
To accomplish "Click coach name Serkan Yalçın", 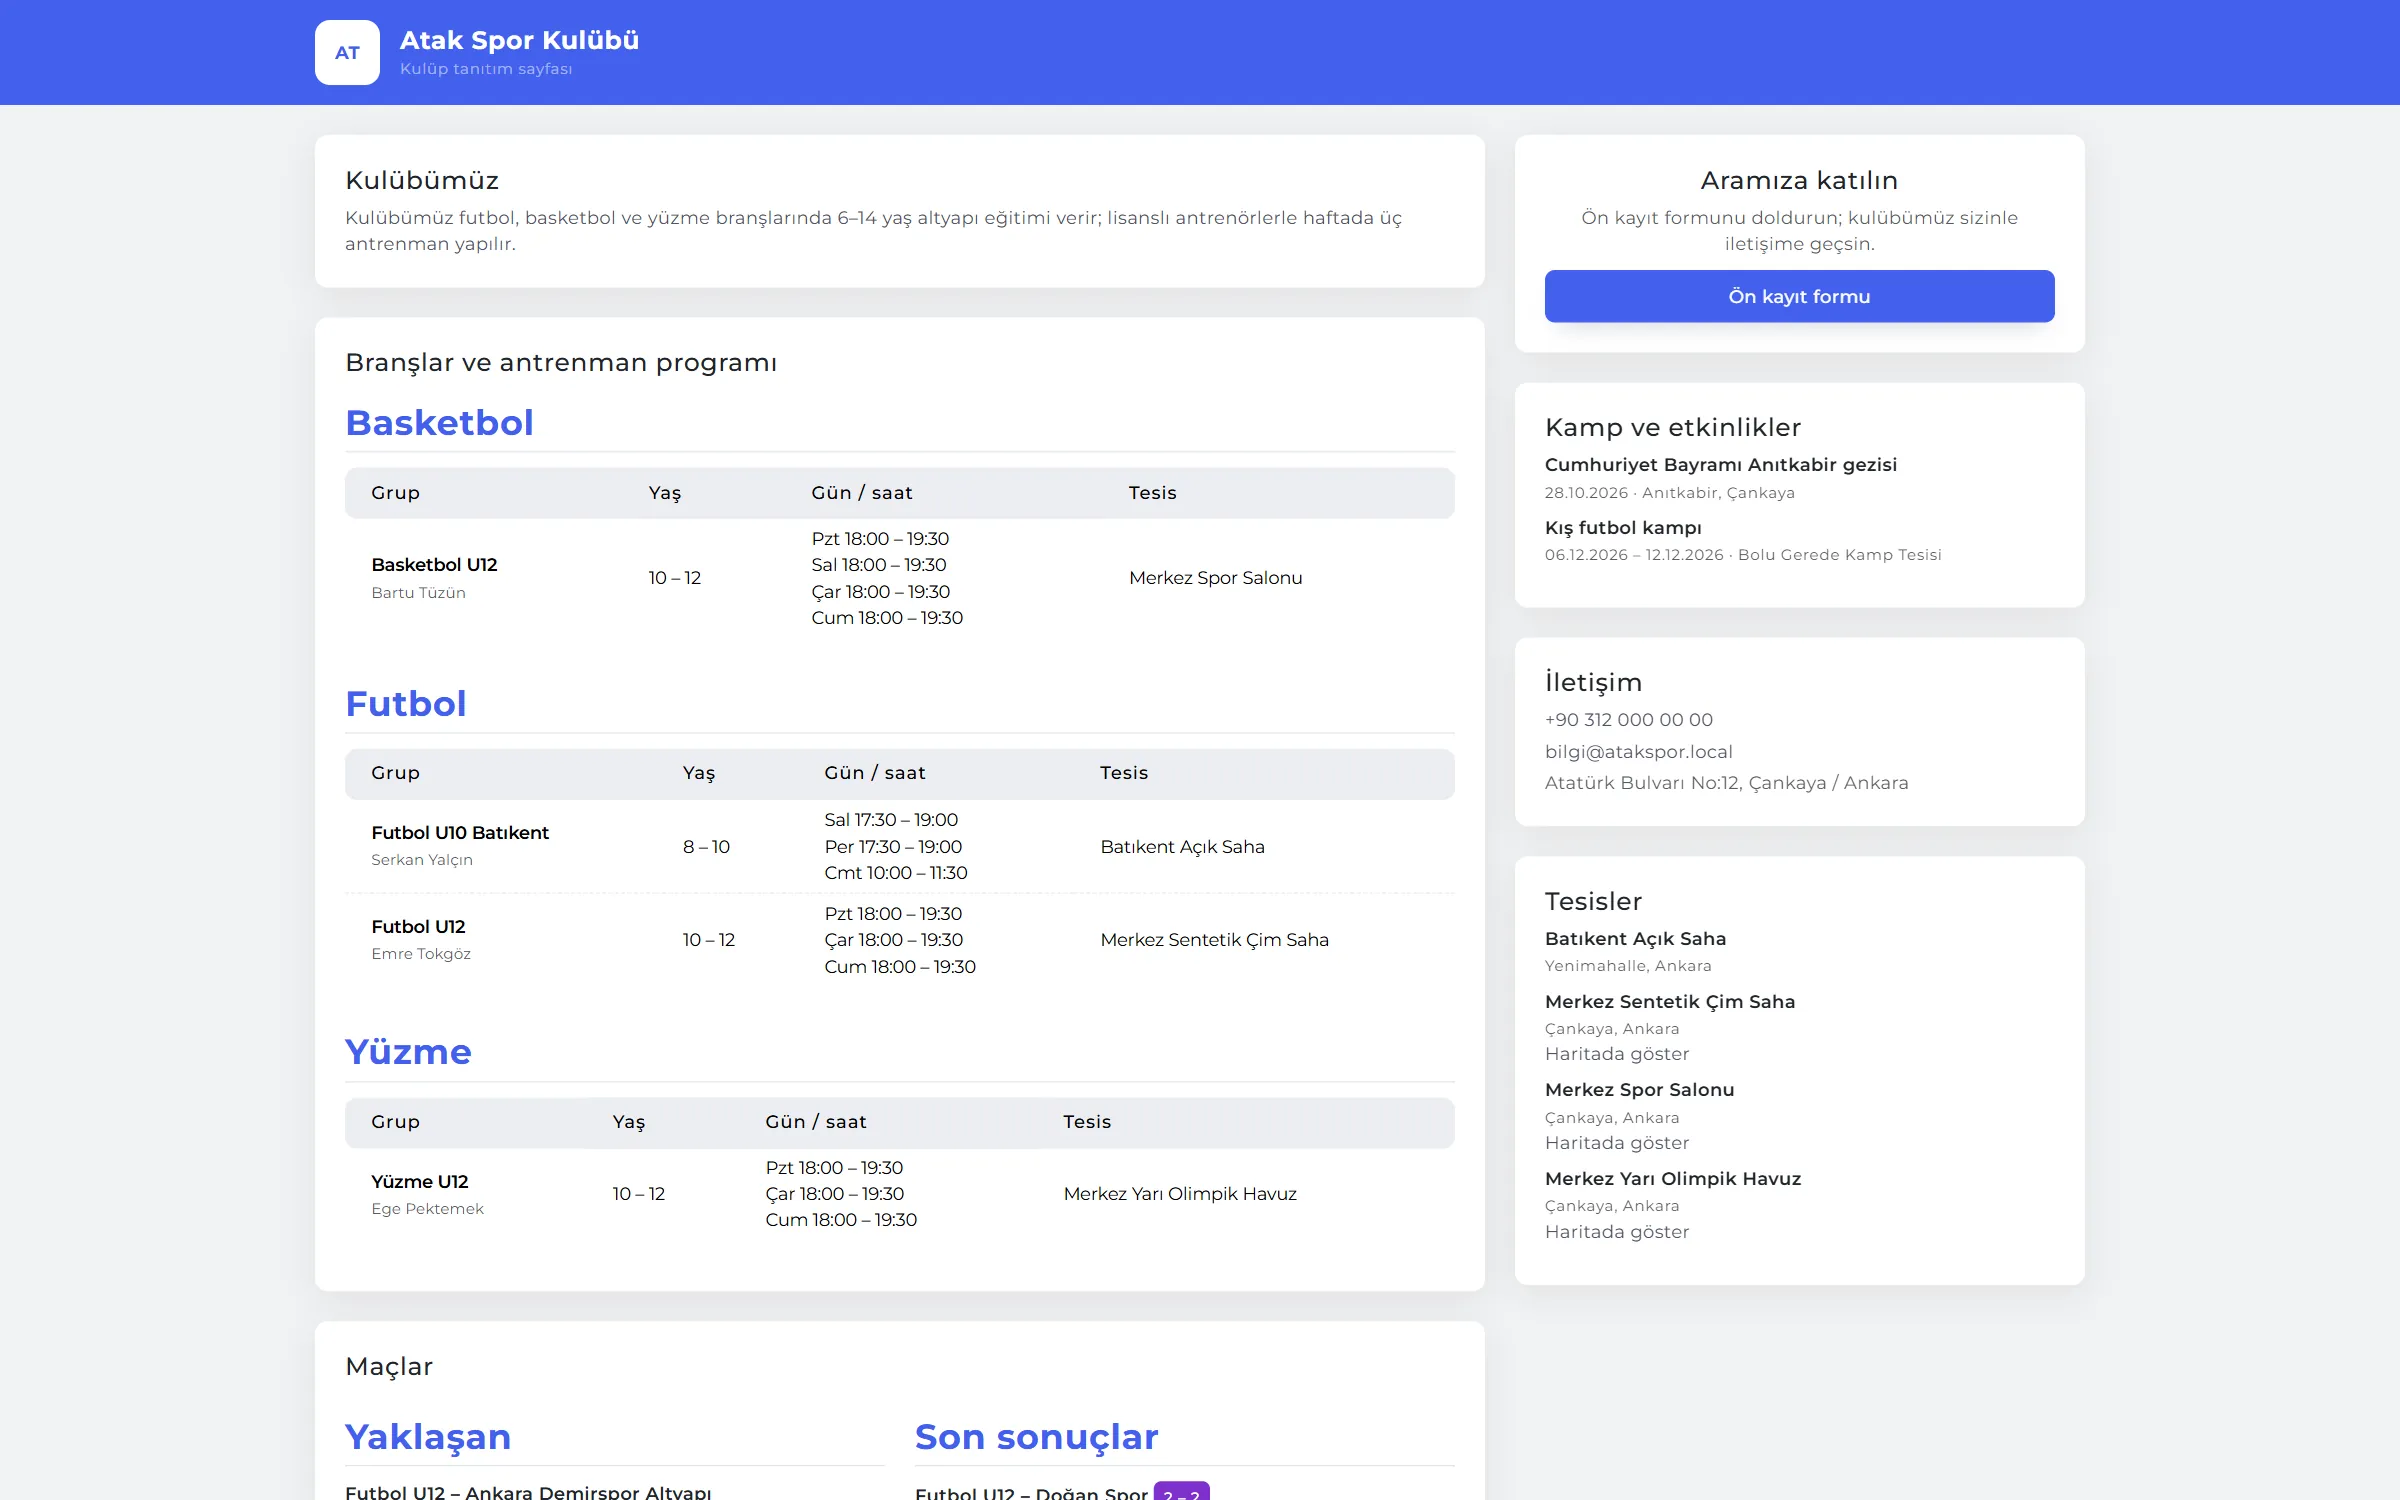I will tap(422, 860).
